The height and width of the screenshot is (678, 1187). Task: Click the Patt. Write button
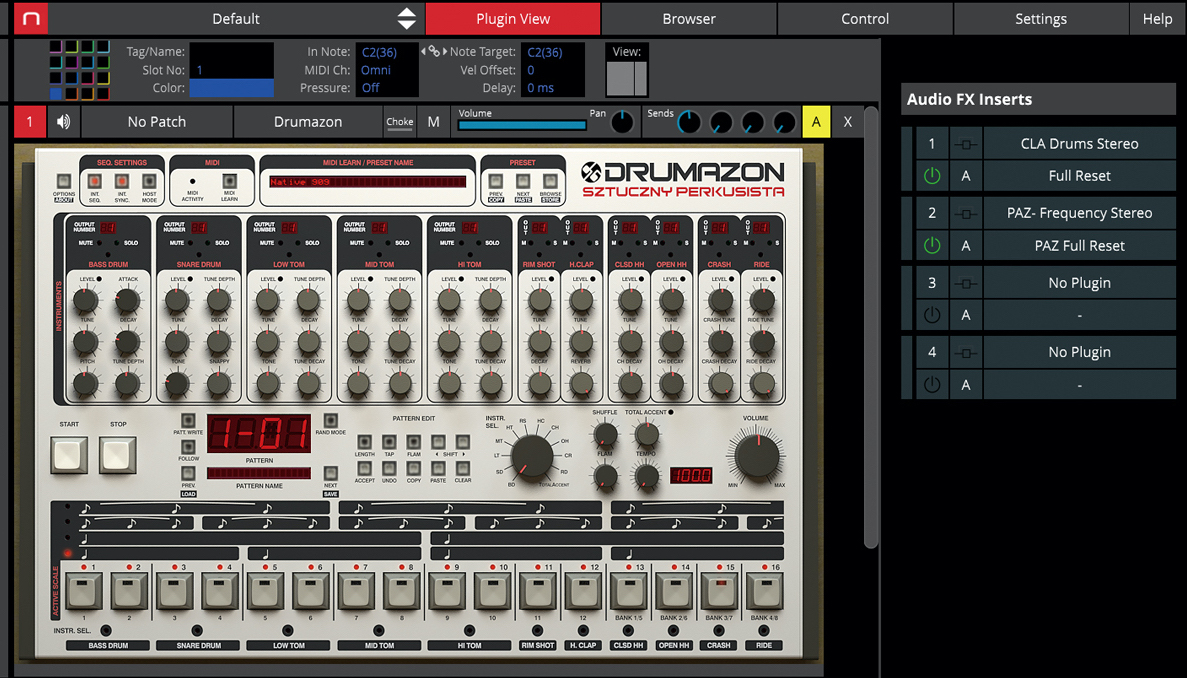tap(188, 421)
